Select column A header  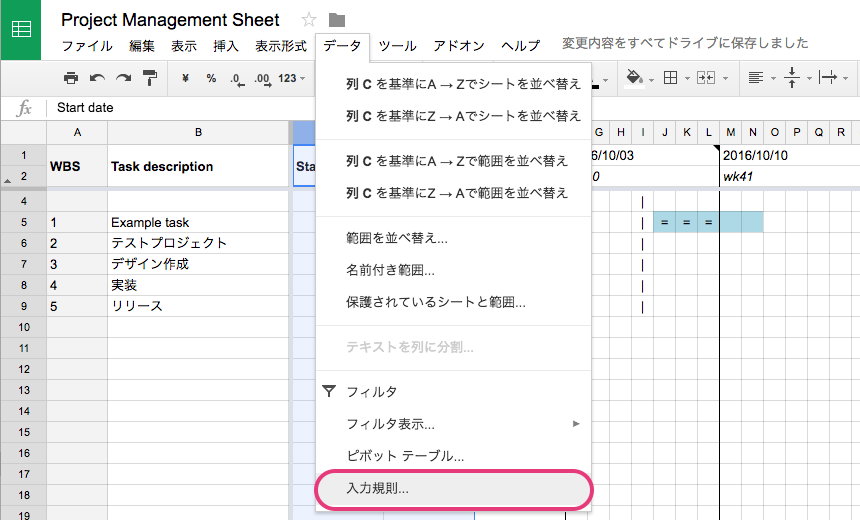77,132
